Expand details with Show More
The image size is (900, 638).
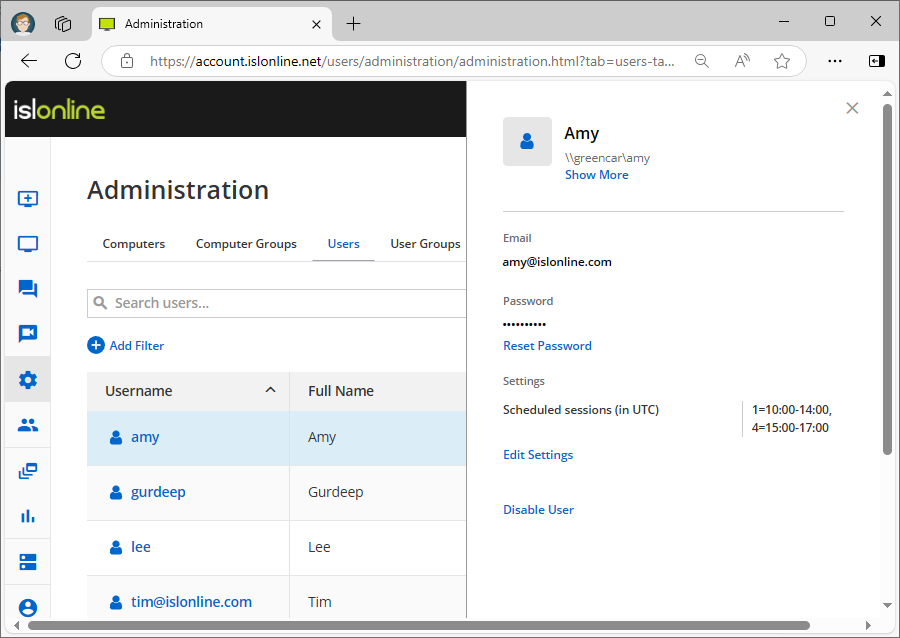click(x=596, y=175)
